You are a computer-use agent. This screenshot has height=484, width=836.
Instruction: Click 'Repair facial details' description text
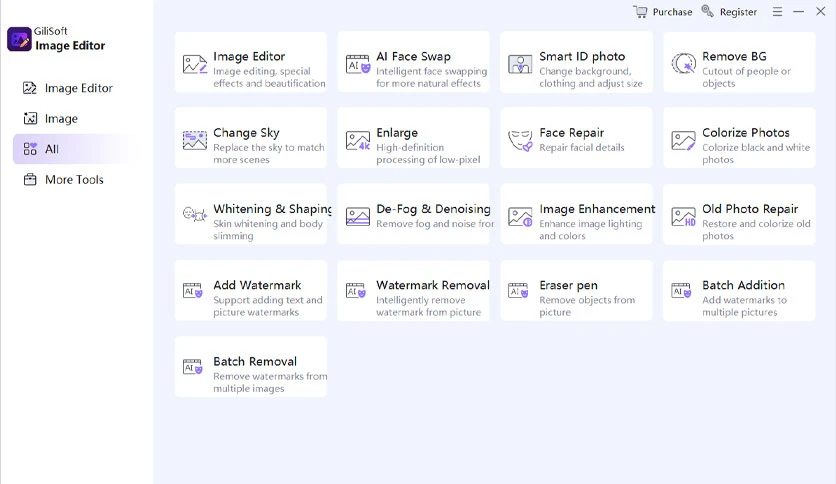coord(582,148)
